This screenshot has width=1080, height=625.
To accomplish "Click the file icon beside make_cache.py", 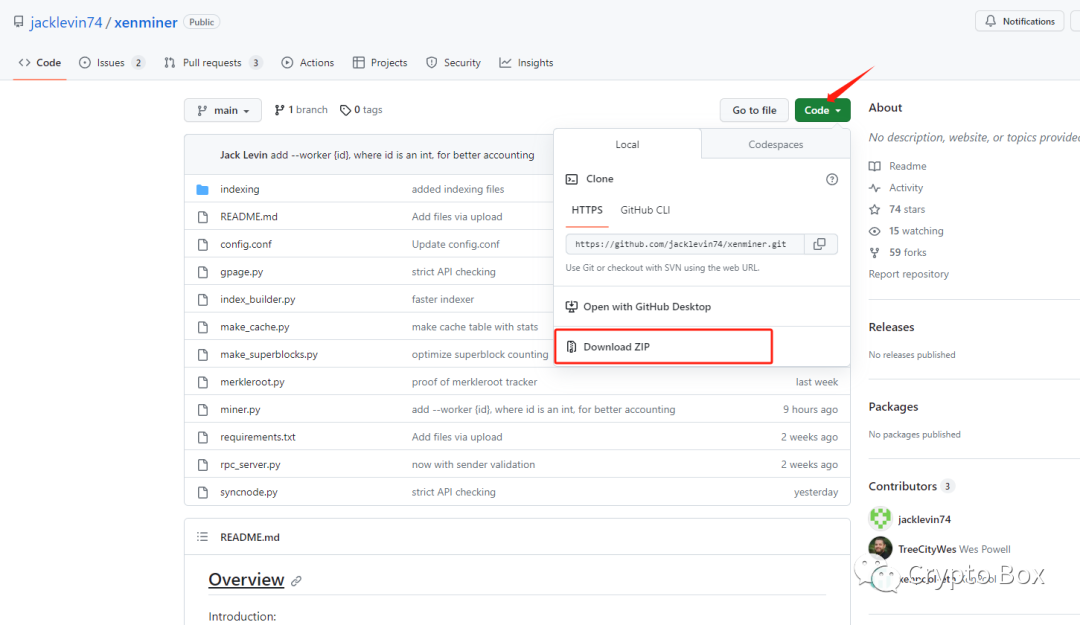I will coord(202,327).
